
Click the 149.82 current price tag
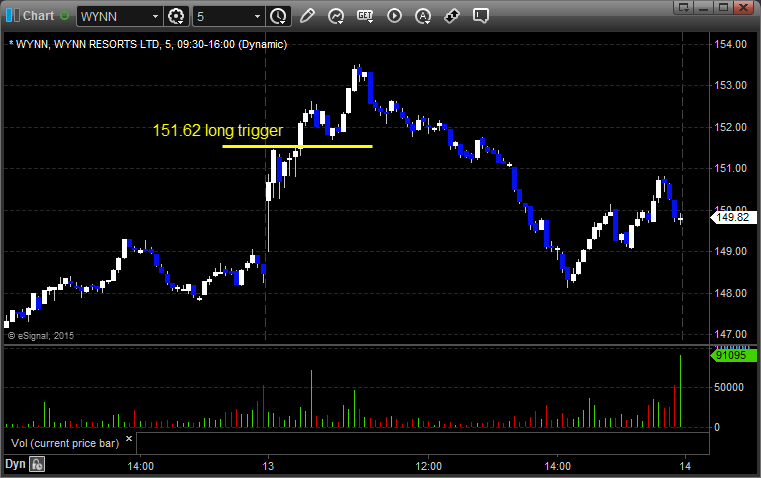click(733, 217)
